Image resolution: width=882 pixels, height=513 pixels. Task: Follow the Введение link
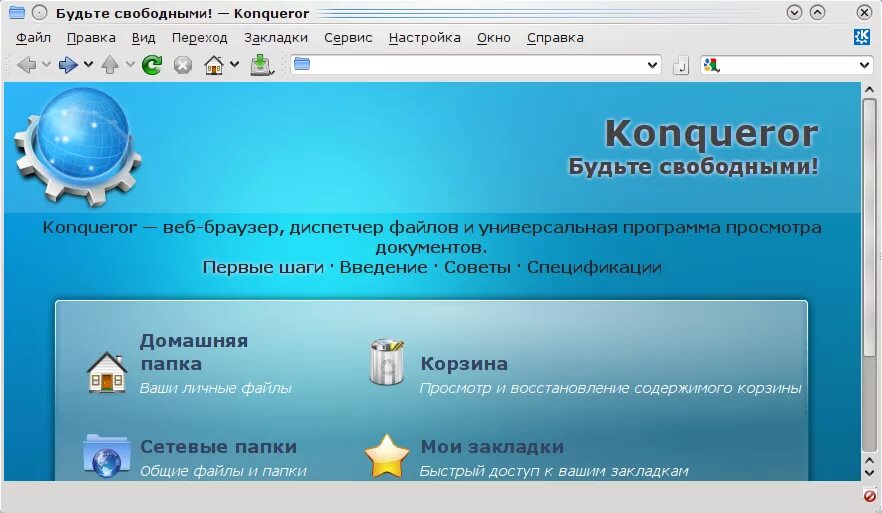pyautogui.click(x=384, y=267)
